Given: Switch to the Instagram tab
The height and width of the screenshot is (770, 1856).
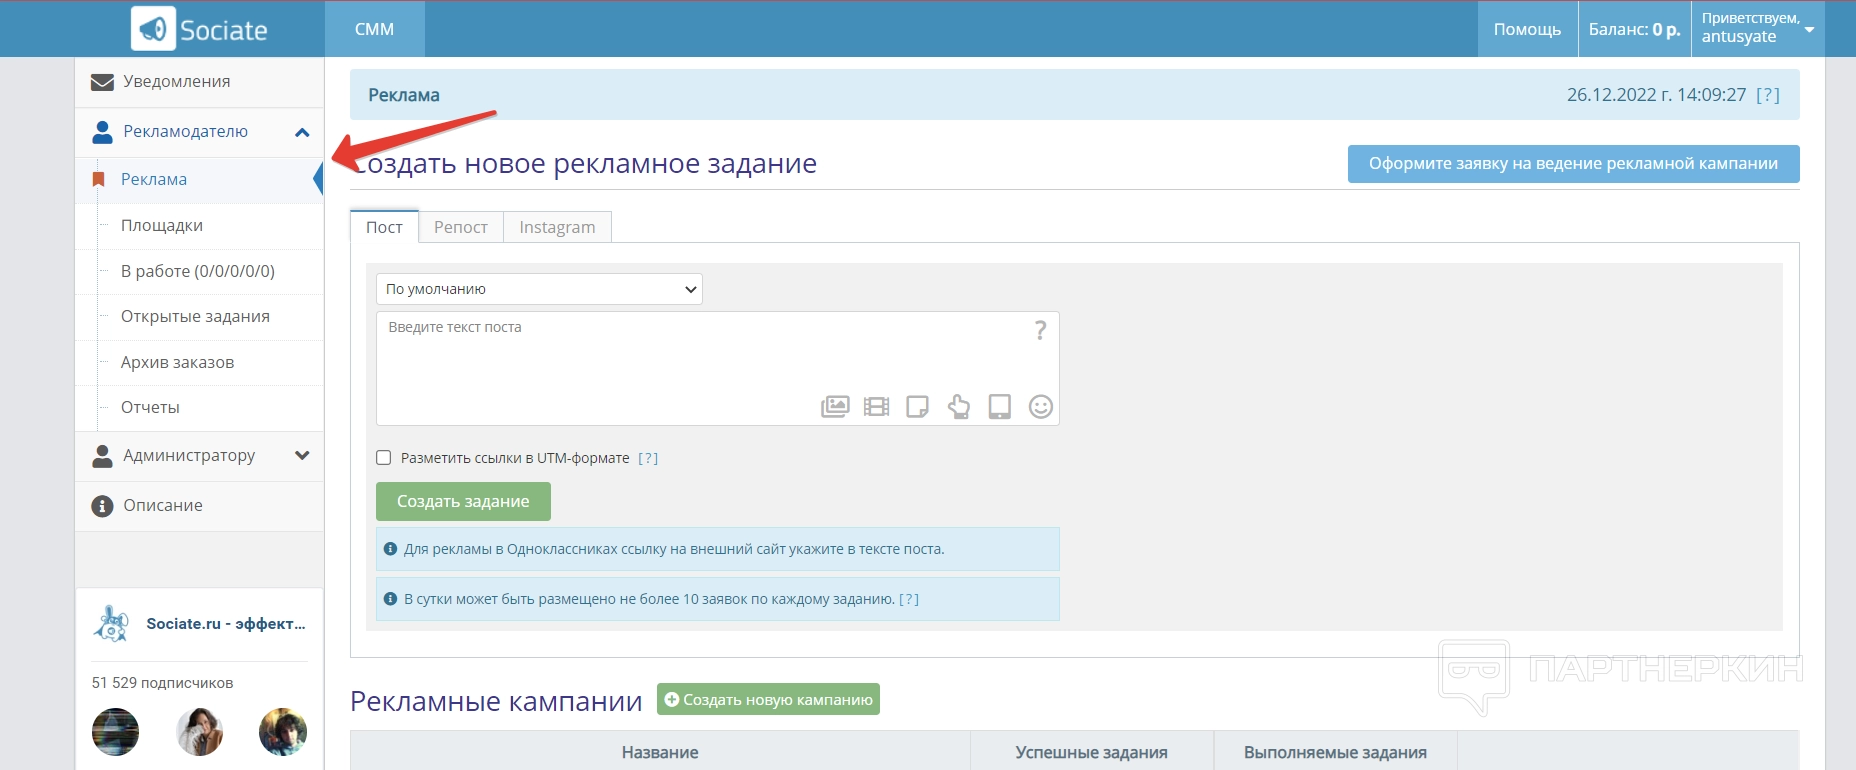Looking at the screenshot, I should (557, 227).
